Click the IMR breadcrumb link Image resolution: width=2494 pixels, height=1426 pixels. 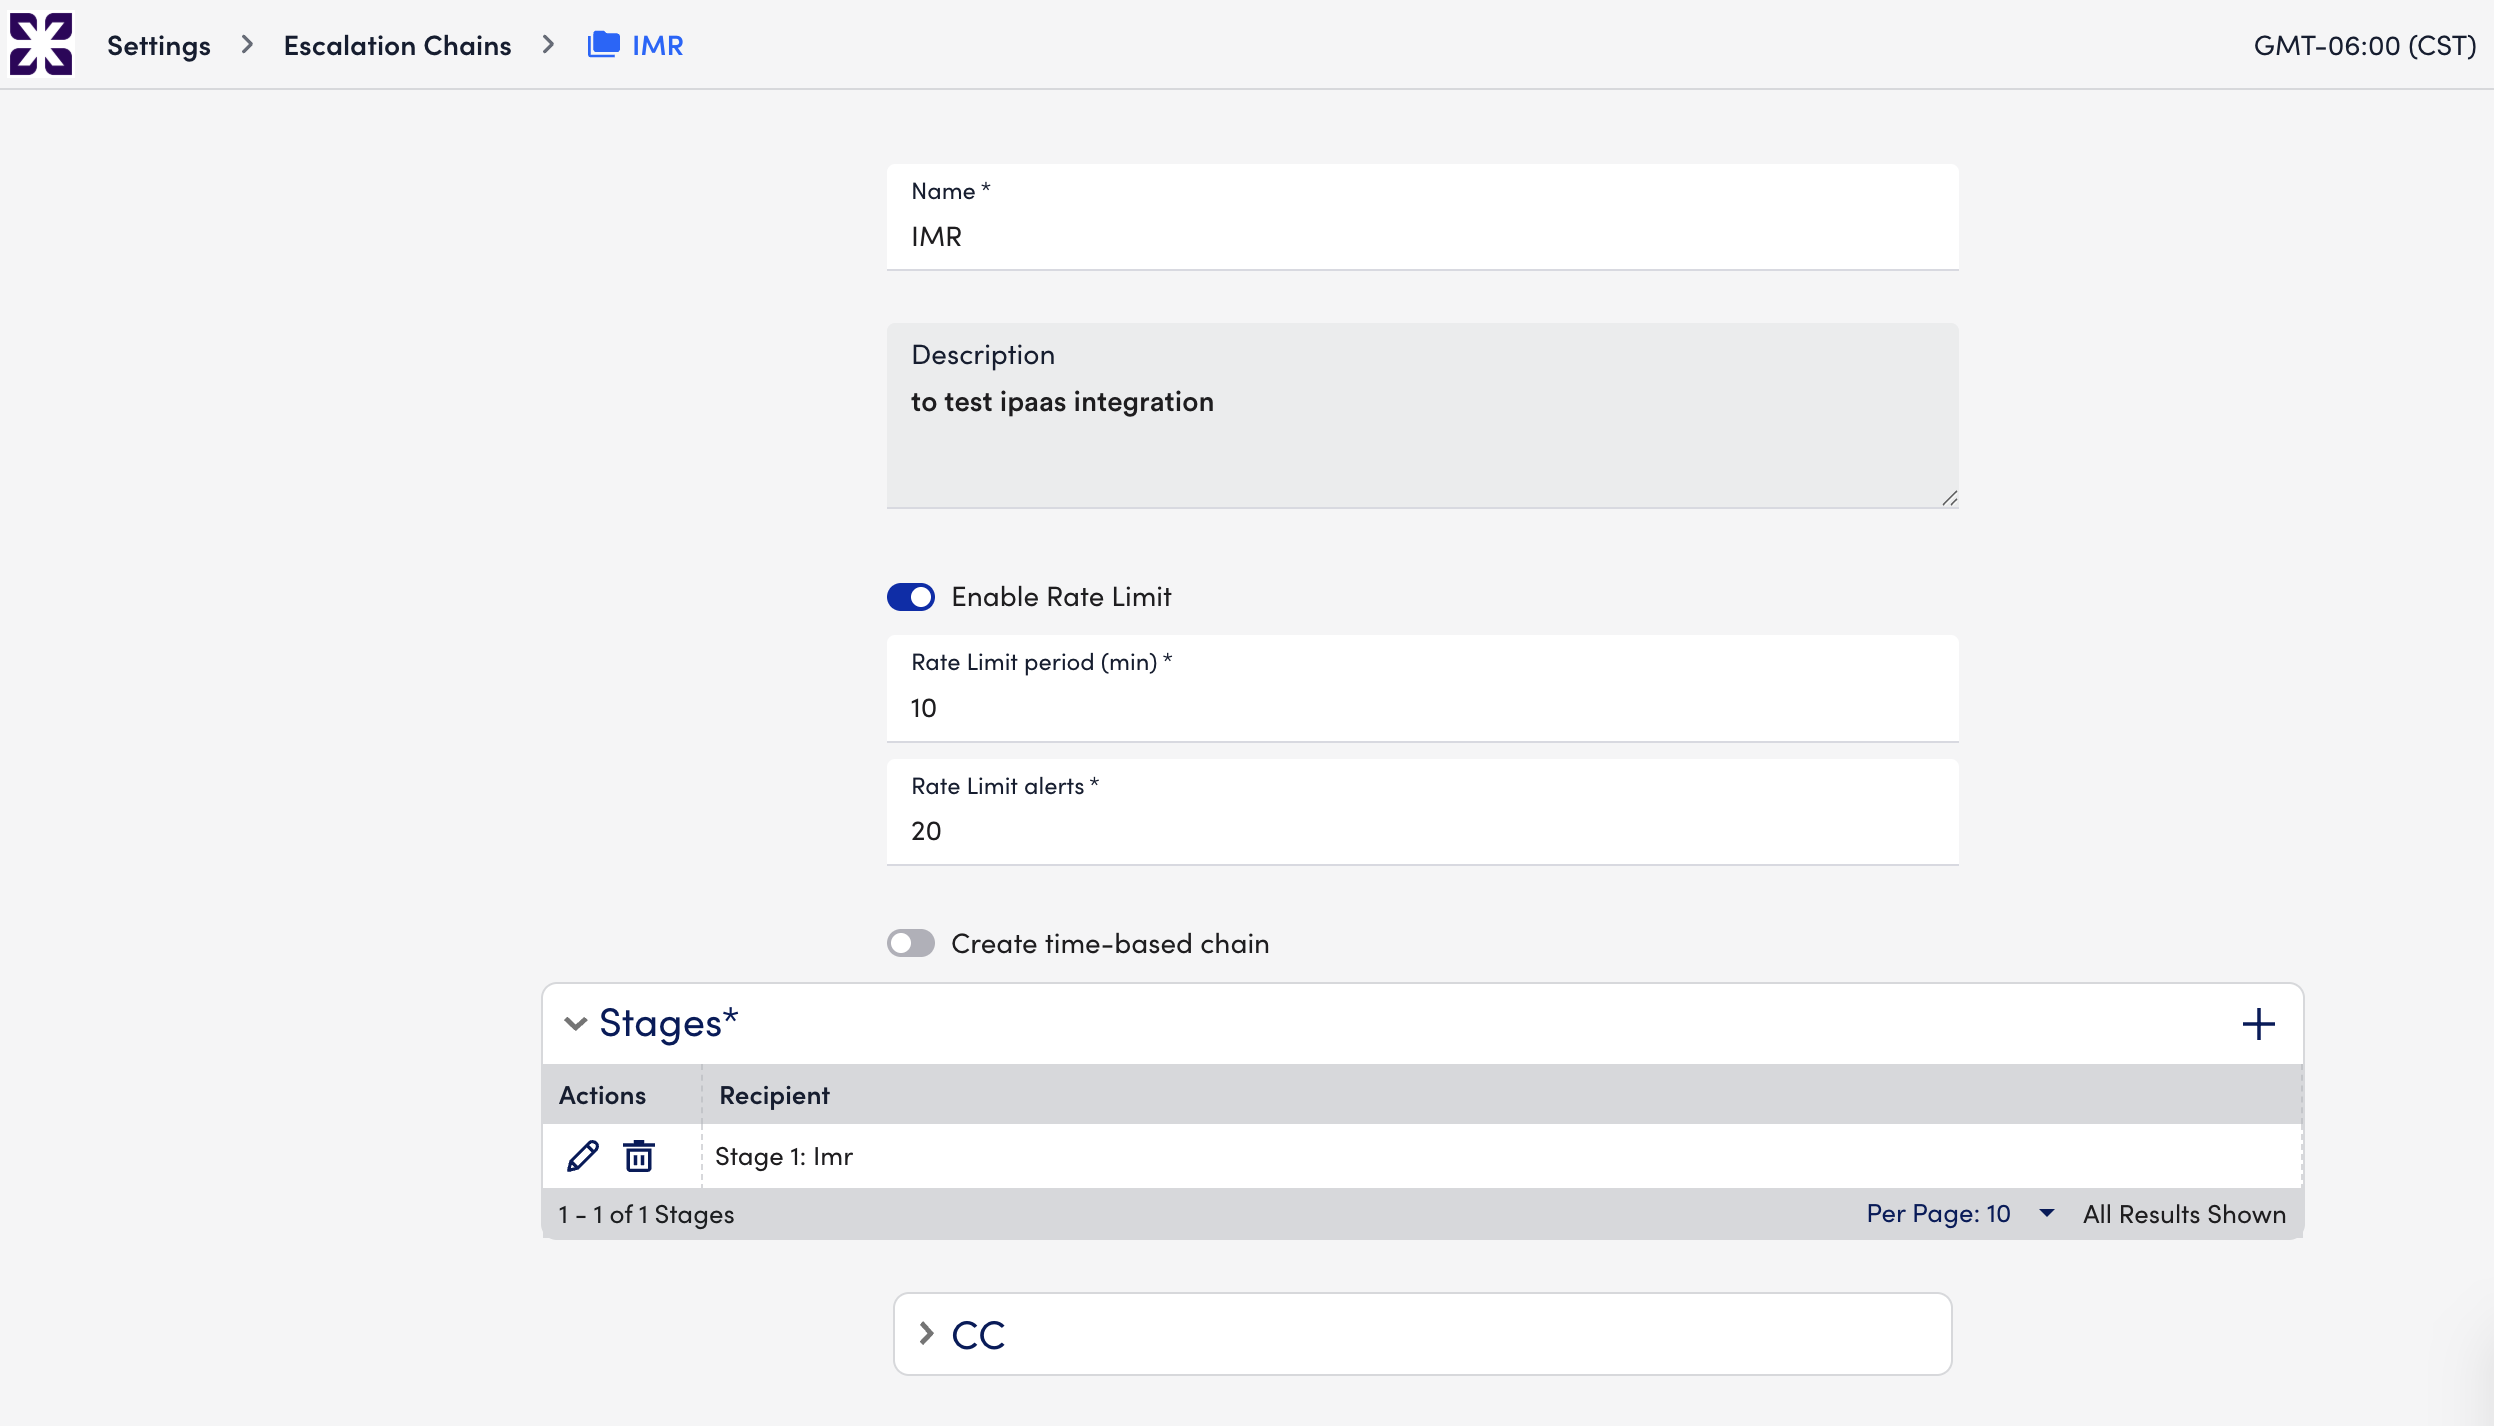[x=657, y=45]
